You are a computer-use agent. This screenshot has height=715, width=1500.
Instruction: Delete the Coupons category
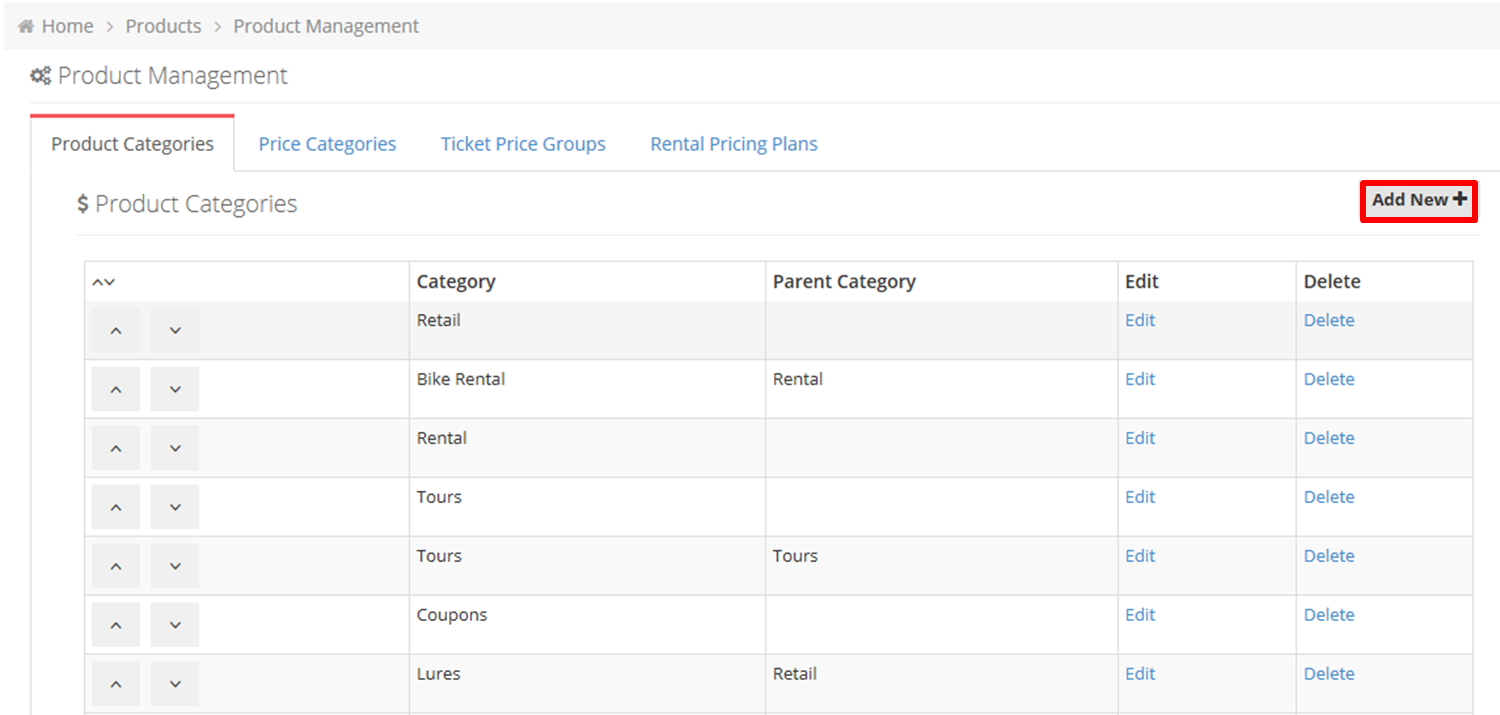click(x=1329, y=615)
